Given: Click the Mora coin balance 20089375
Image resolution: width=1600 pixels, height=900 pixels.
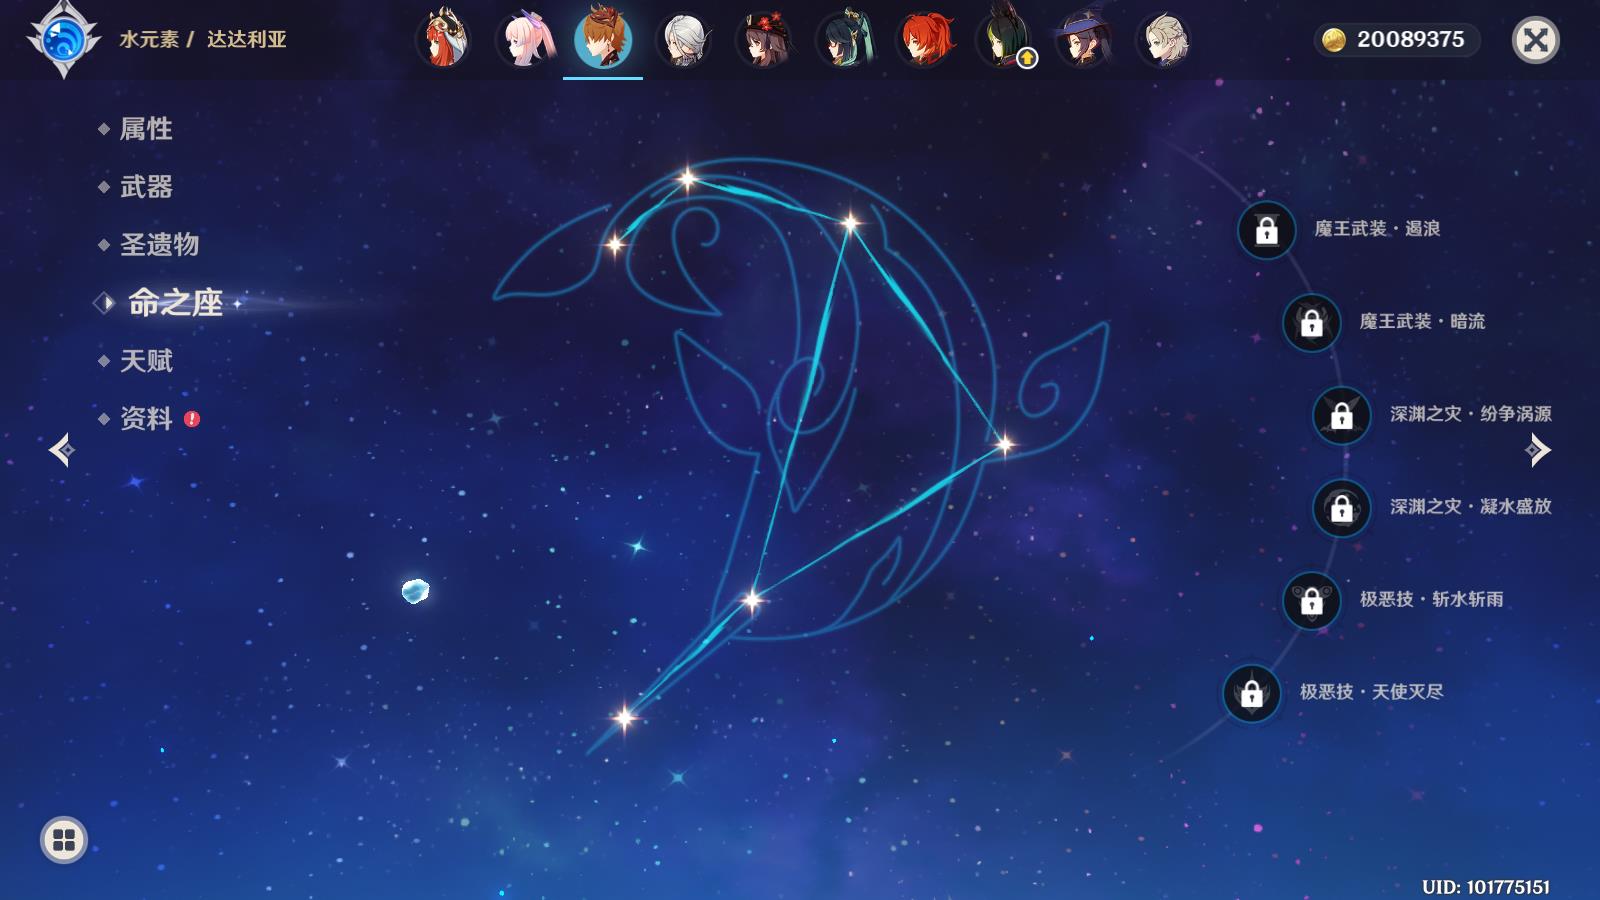Looking at the screenshot, I should [x=1396, y=40].
